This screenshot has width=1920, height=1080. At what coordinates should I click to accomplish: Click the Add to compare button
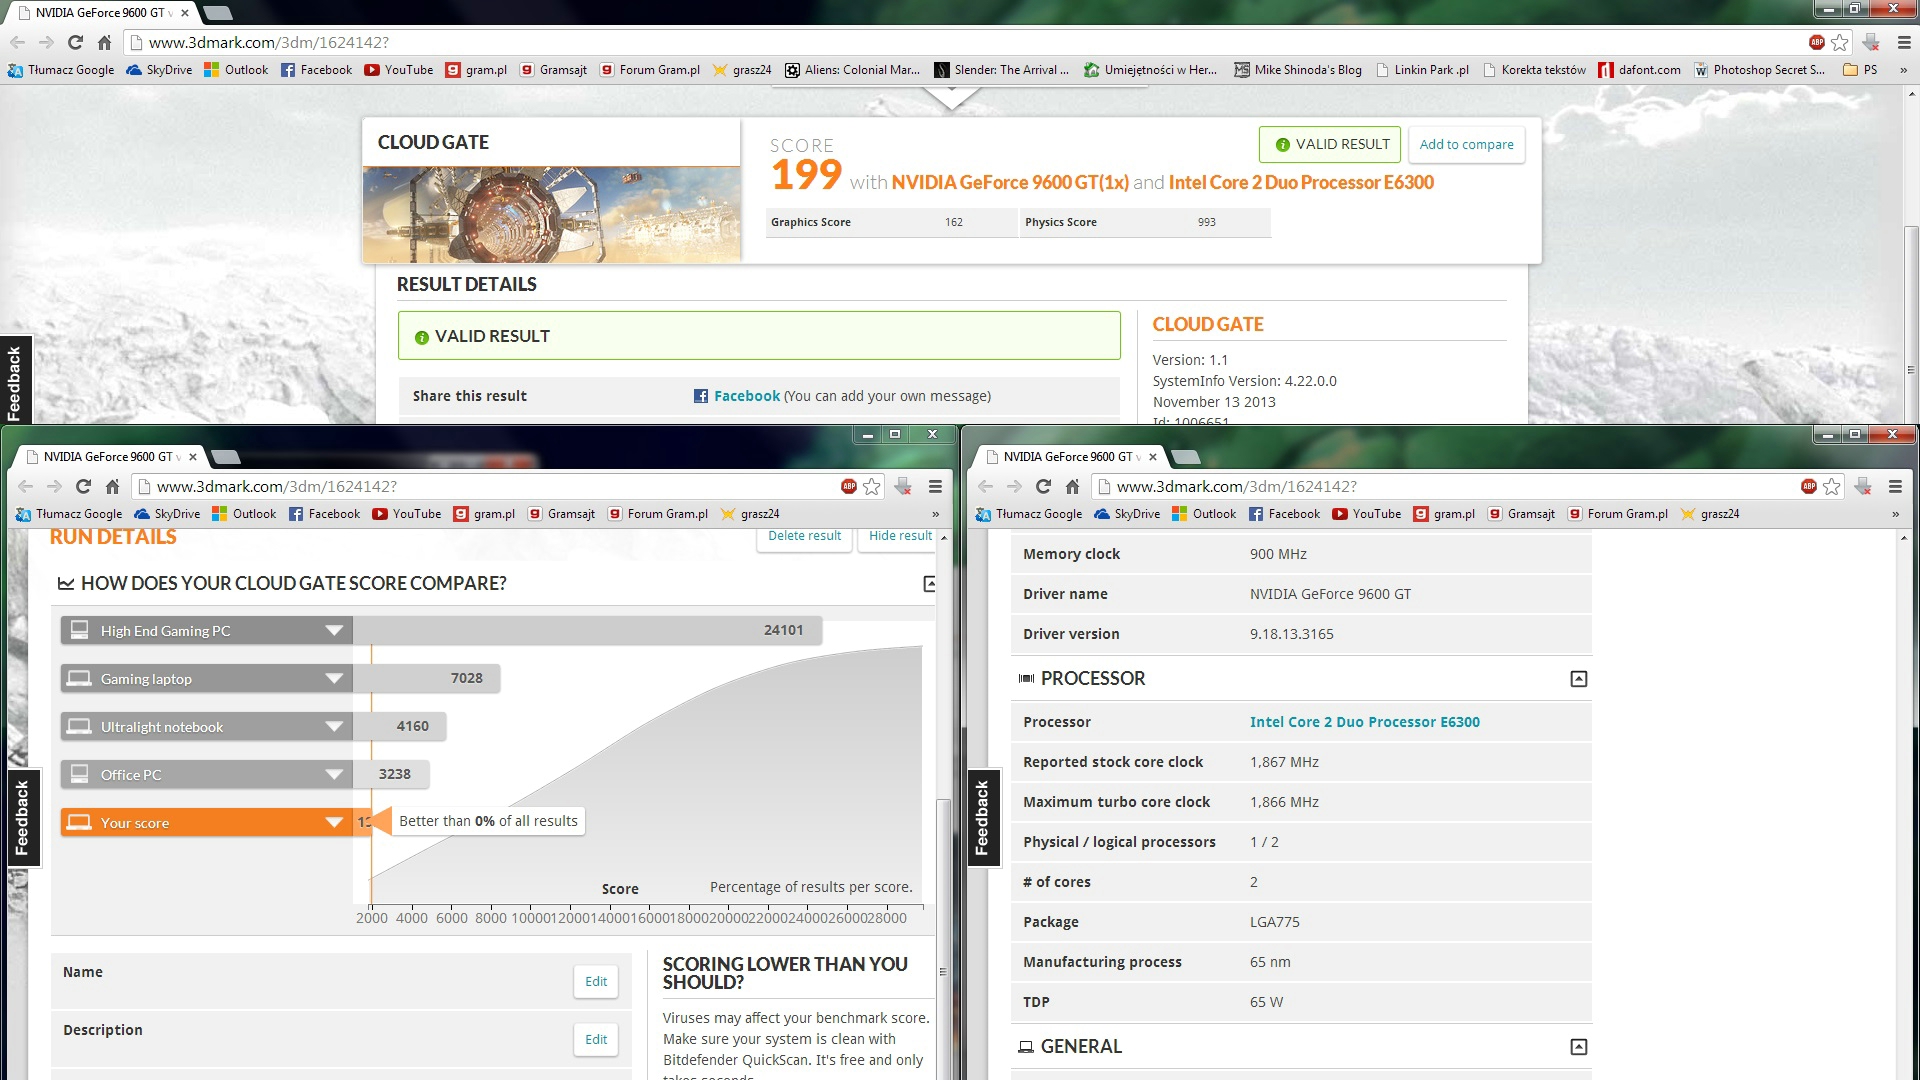pyautogui.click(x=1466, y=144)
